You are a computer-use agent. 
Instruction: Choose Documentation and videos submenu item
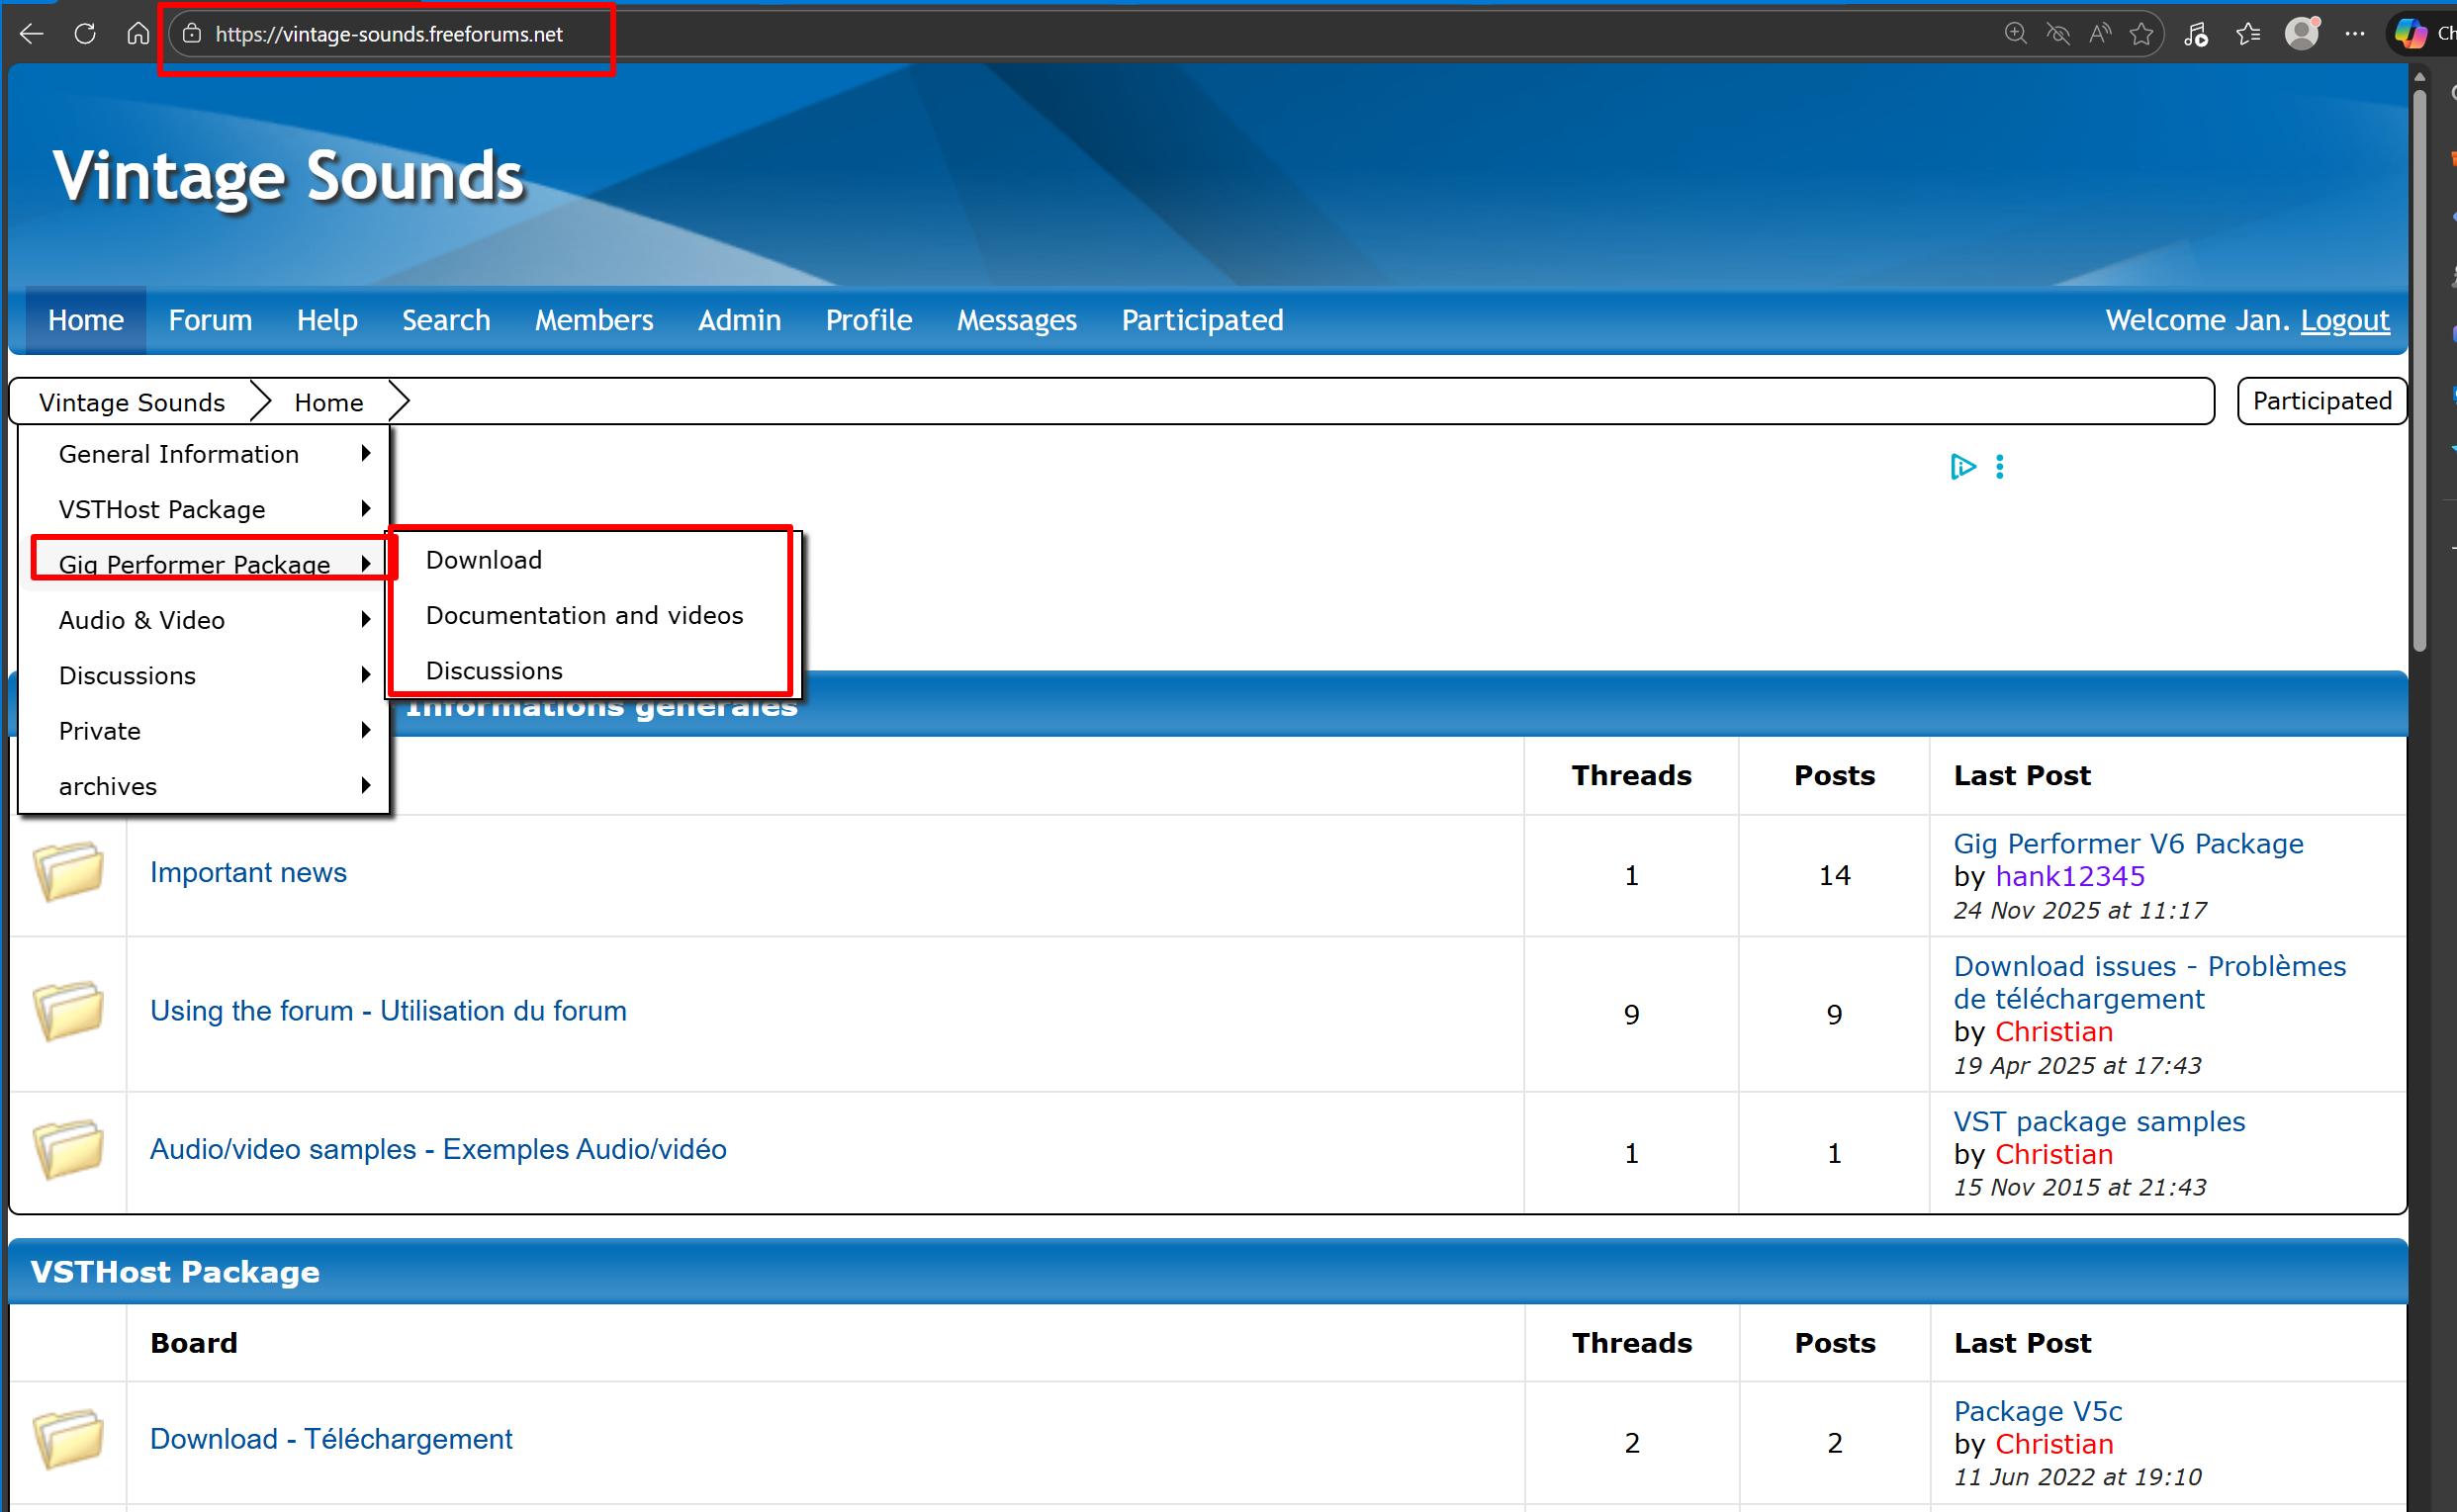584,615
